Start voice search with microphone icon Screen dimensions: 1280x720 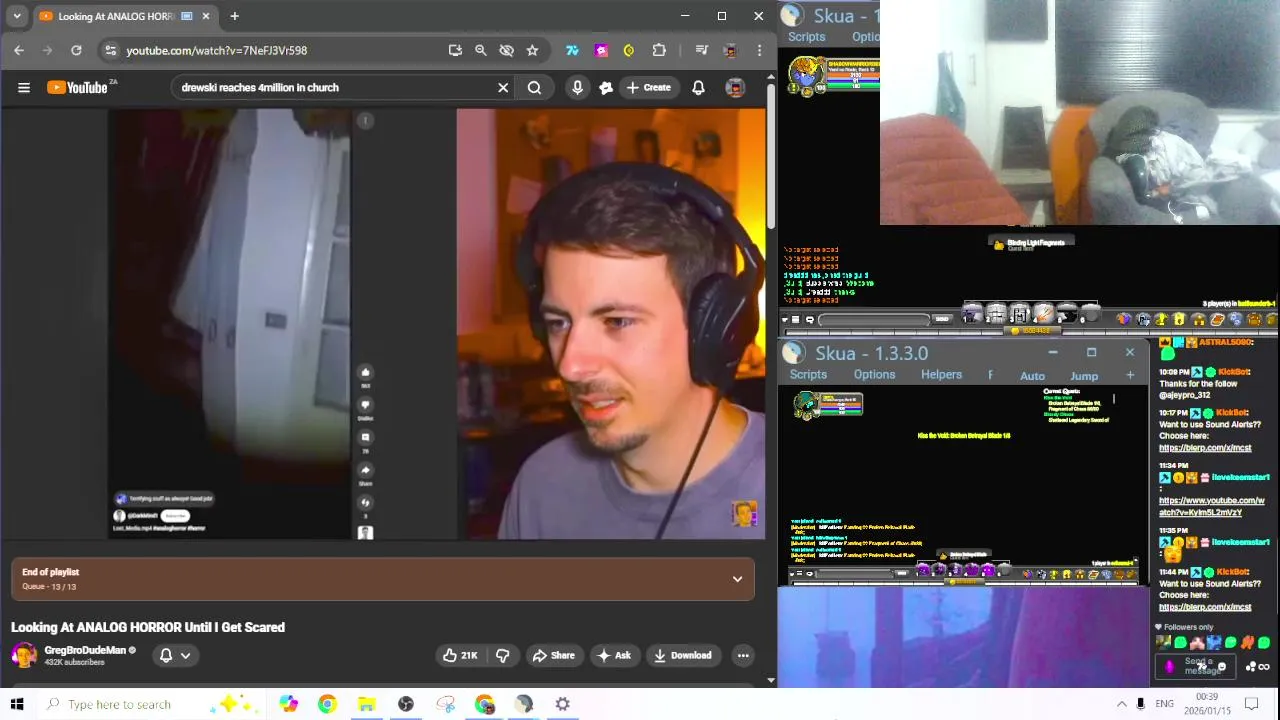[x=577, y=88]
